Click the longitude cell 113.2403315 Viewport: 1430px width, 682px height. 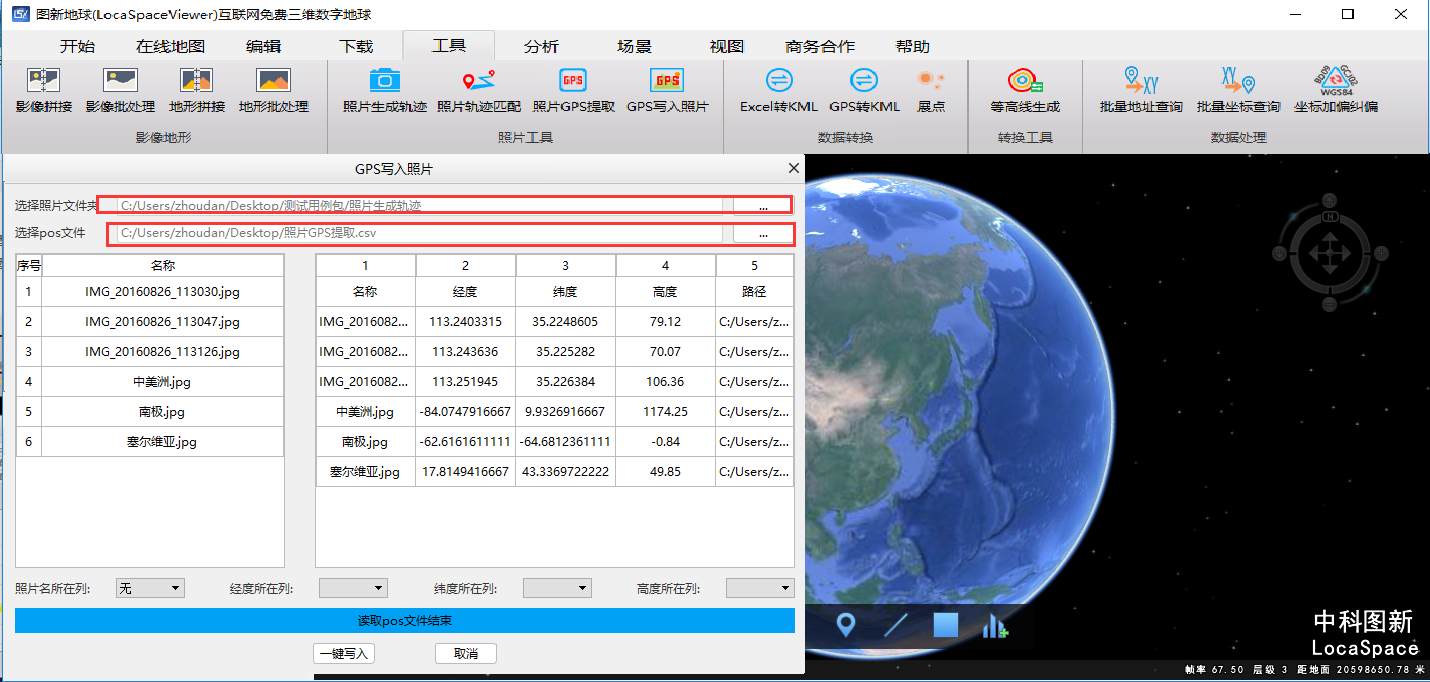[x=466, y=322]
